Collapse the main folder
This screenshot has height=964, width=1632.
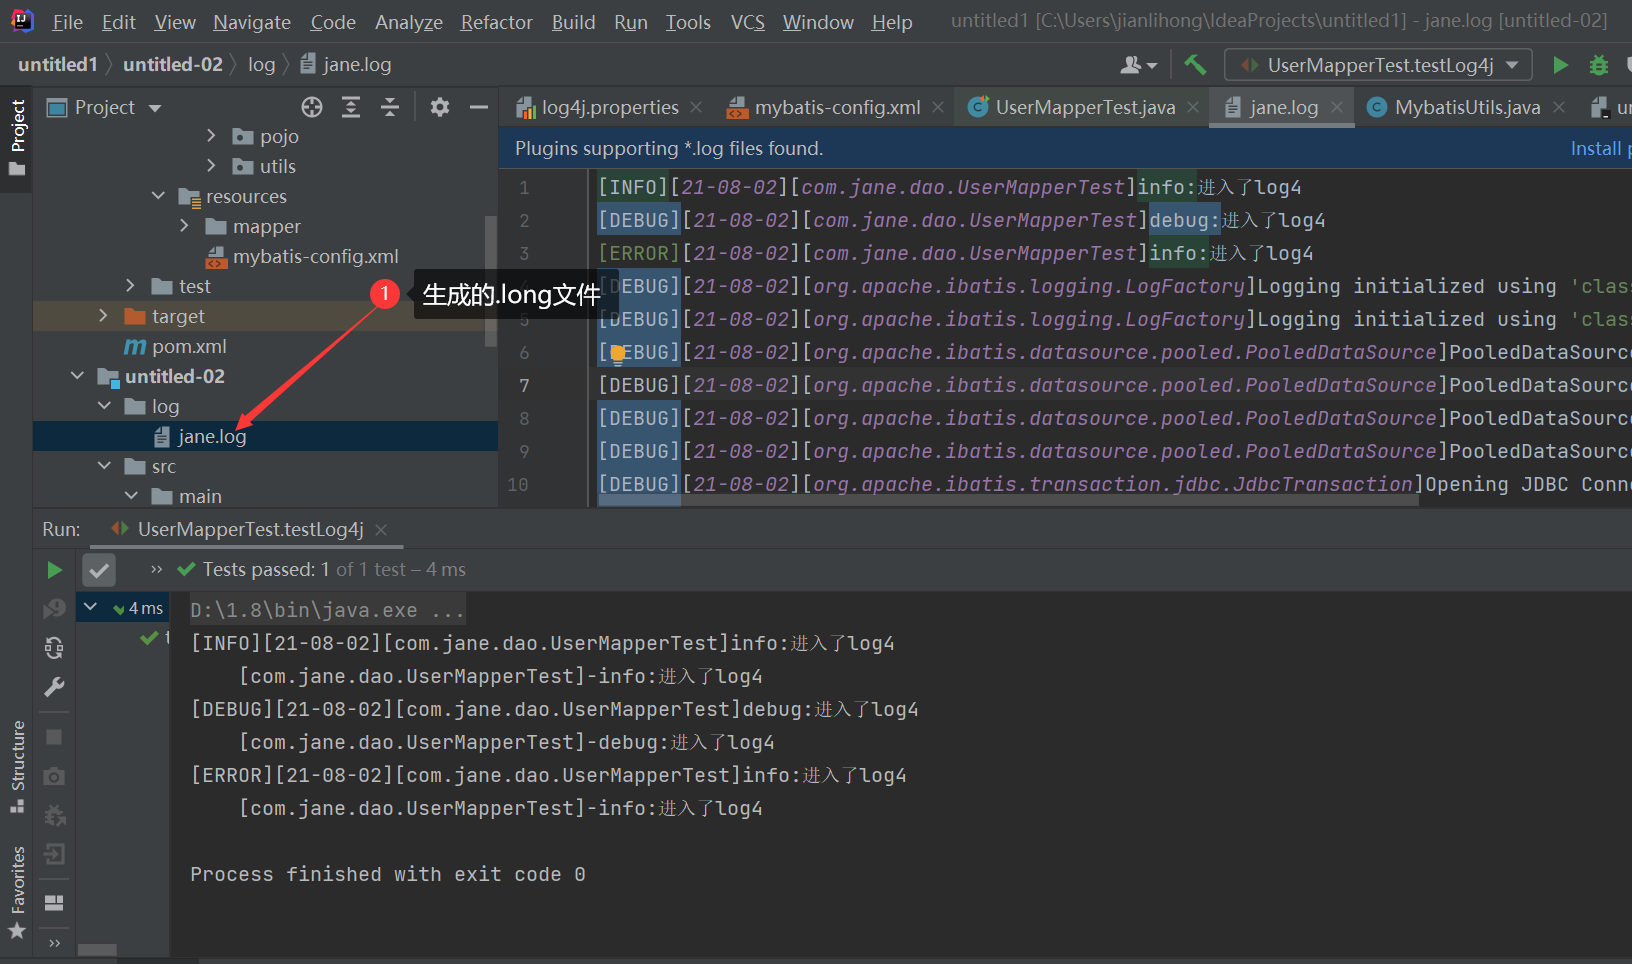(131, 495)
